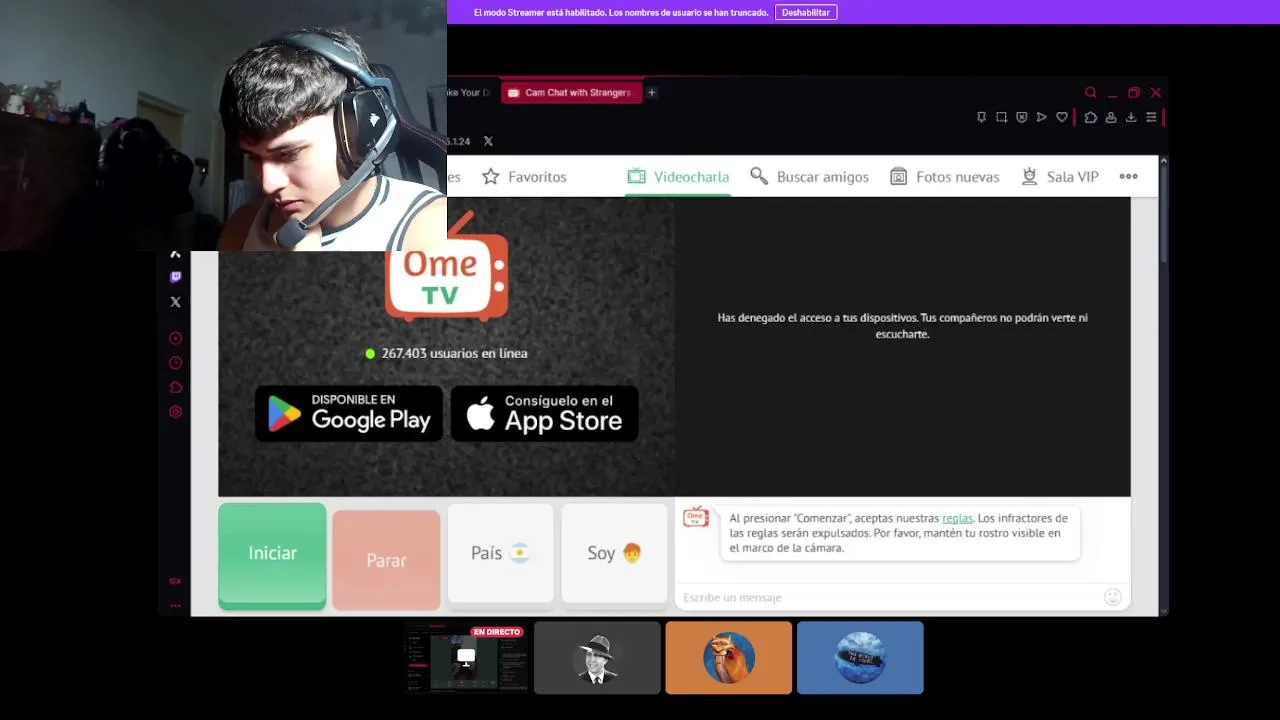This screenshot has width=1280, height=720.
Task: Click the Parar button
Action: click(x=386, y=560)
